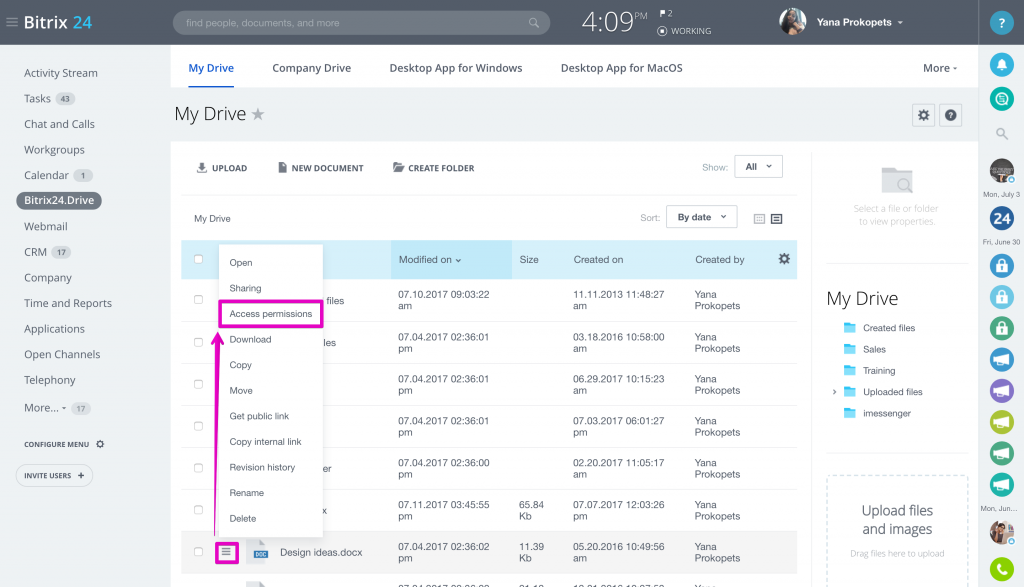The width and height of the screenshot is (1024, 587).
Task: Check the row created 03.18.2016 10:58:00
Action: click(199, 342)
